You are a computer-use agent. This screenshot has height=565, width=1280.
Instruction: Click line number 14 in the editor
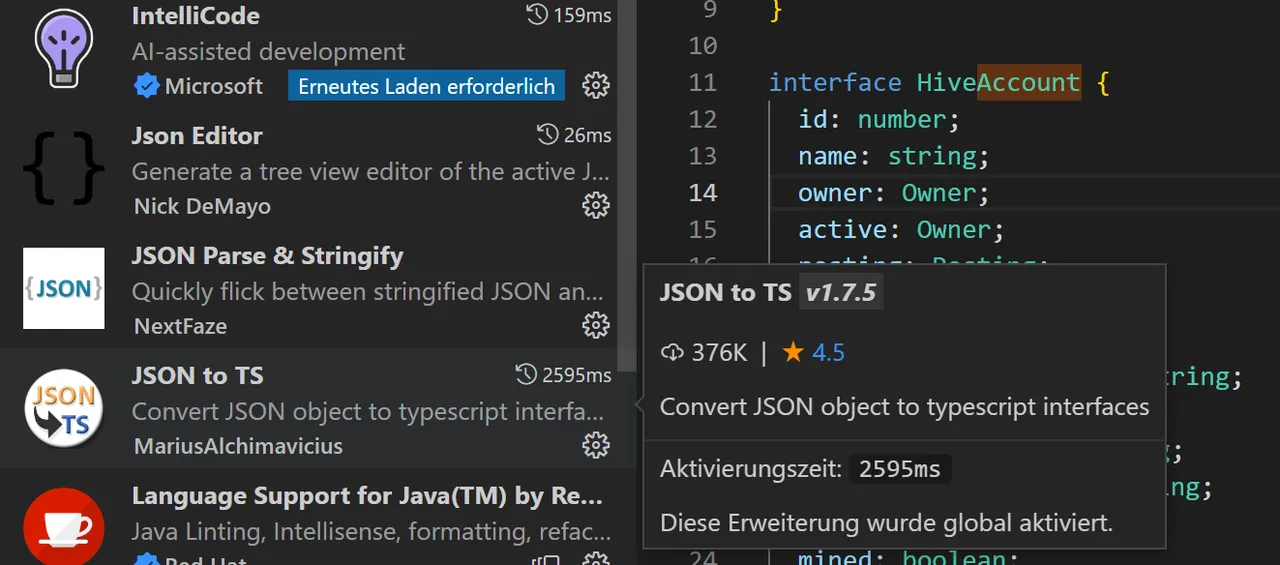tap(703, 192)
